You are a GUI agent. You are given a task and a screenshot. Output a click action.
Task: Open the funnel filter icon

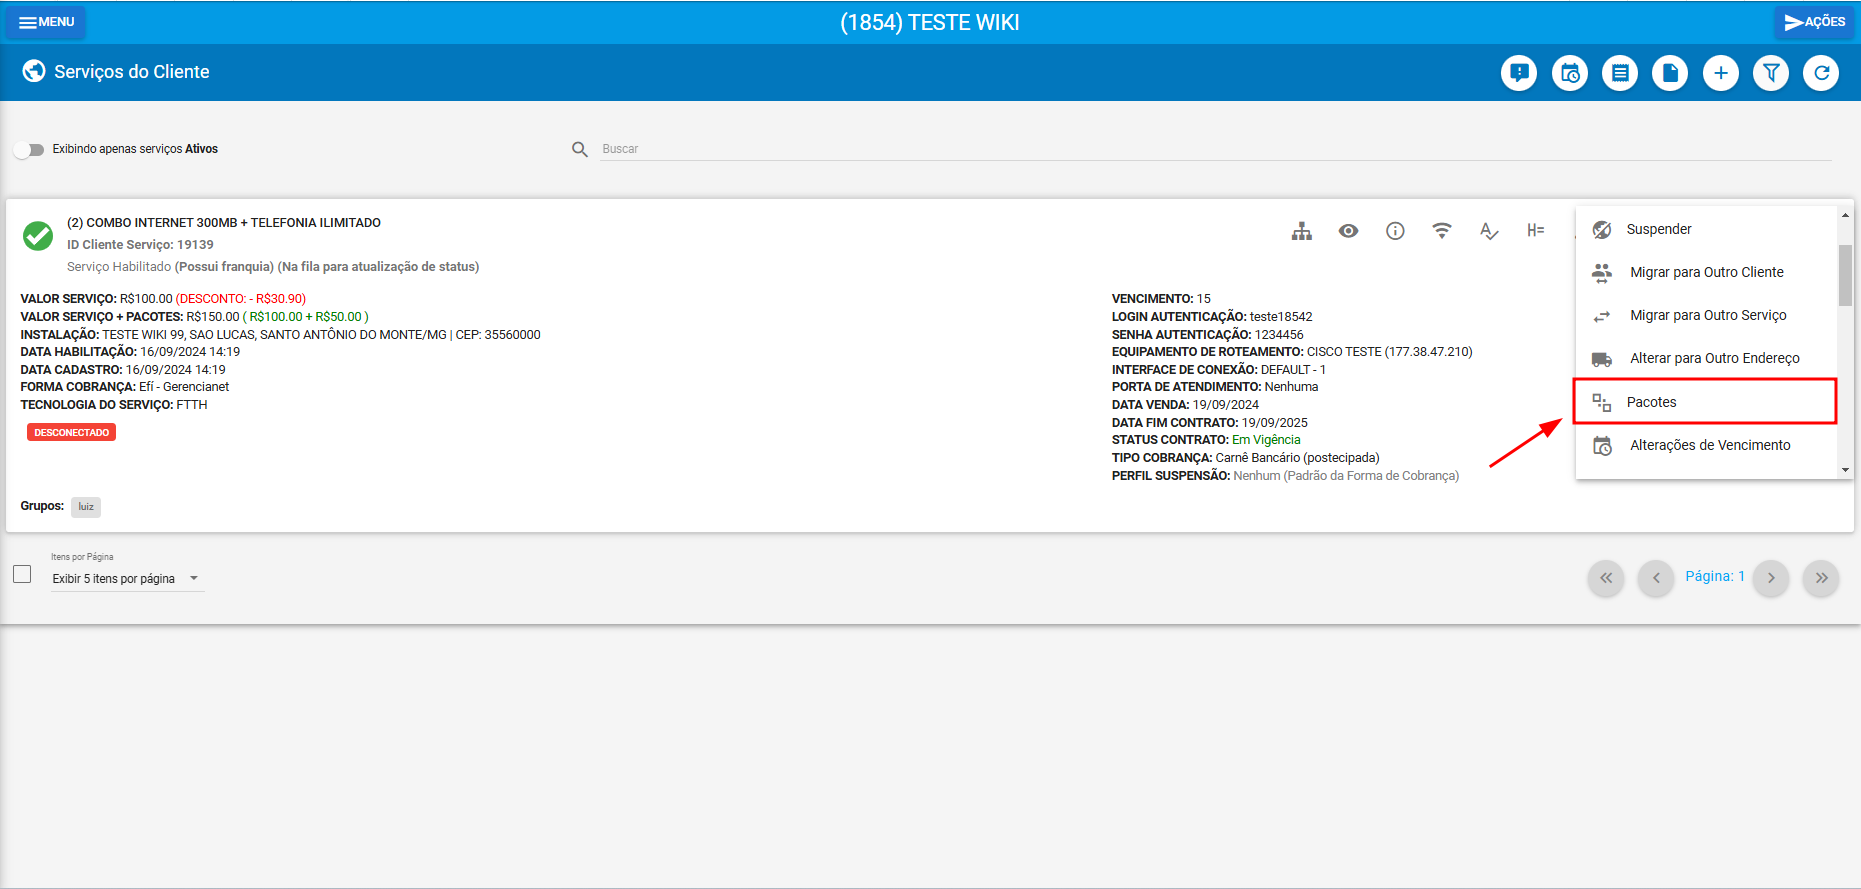(x=1771, y=73)
